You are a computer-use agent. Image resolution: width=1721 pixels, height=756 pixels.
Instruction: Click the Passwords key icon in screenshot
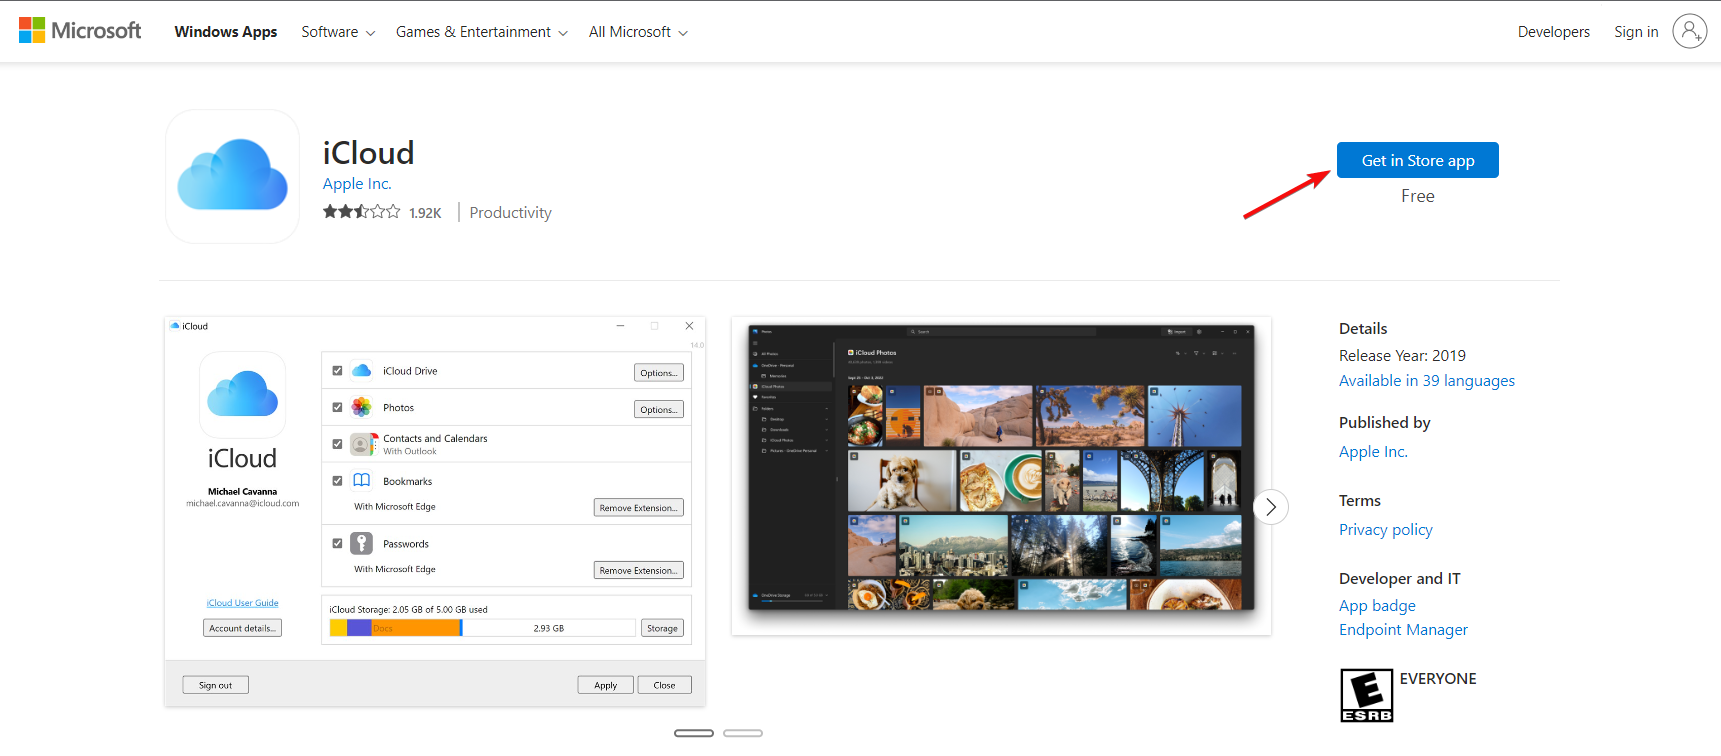pos(362,543)
